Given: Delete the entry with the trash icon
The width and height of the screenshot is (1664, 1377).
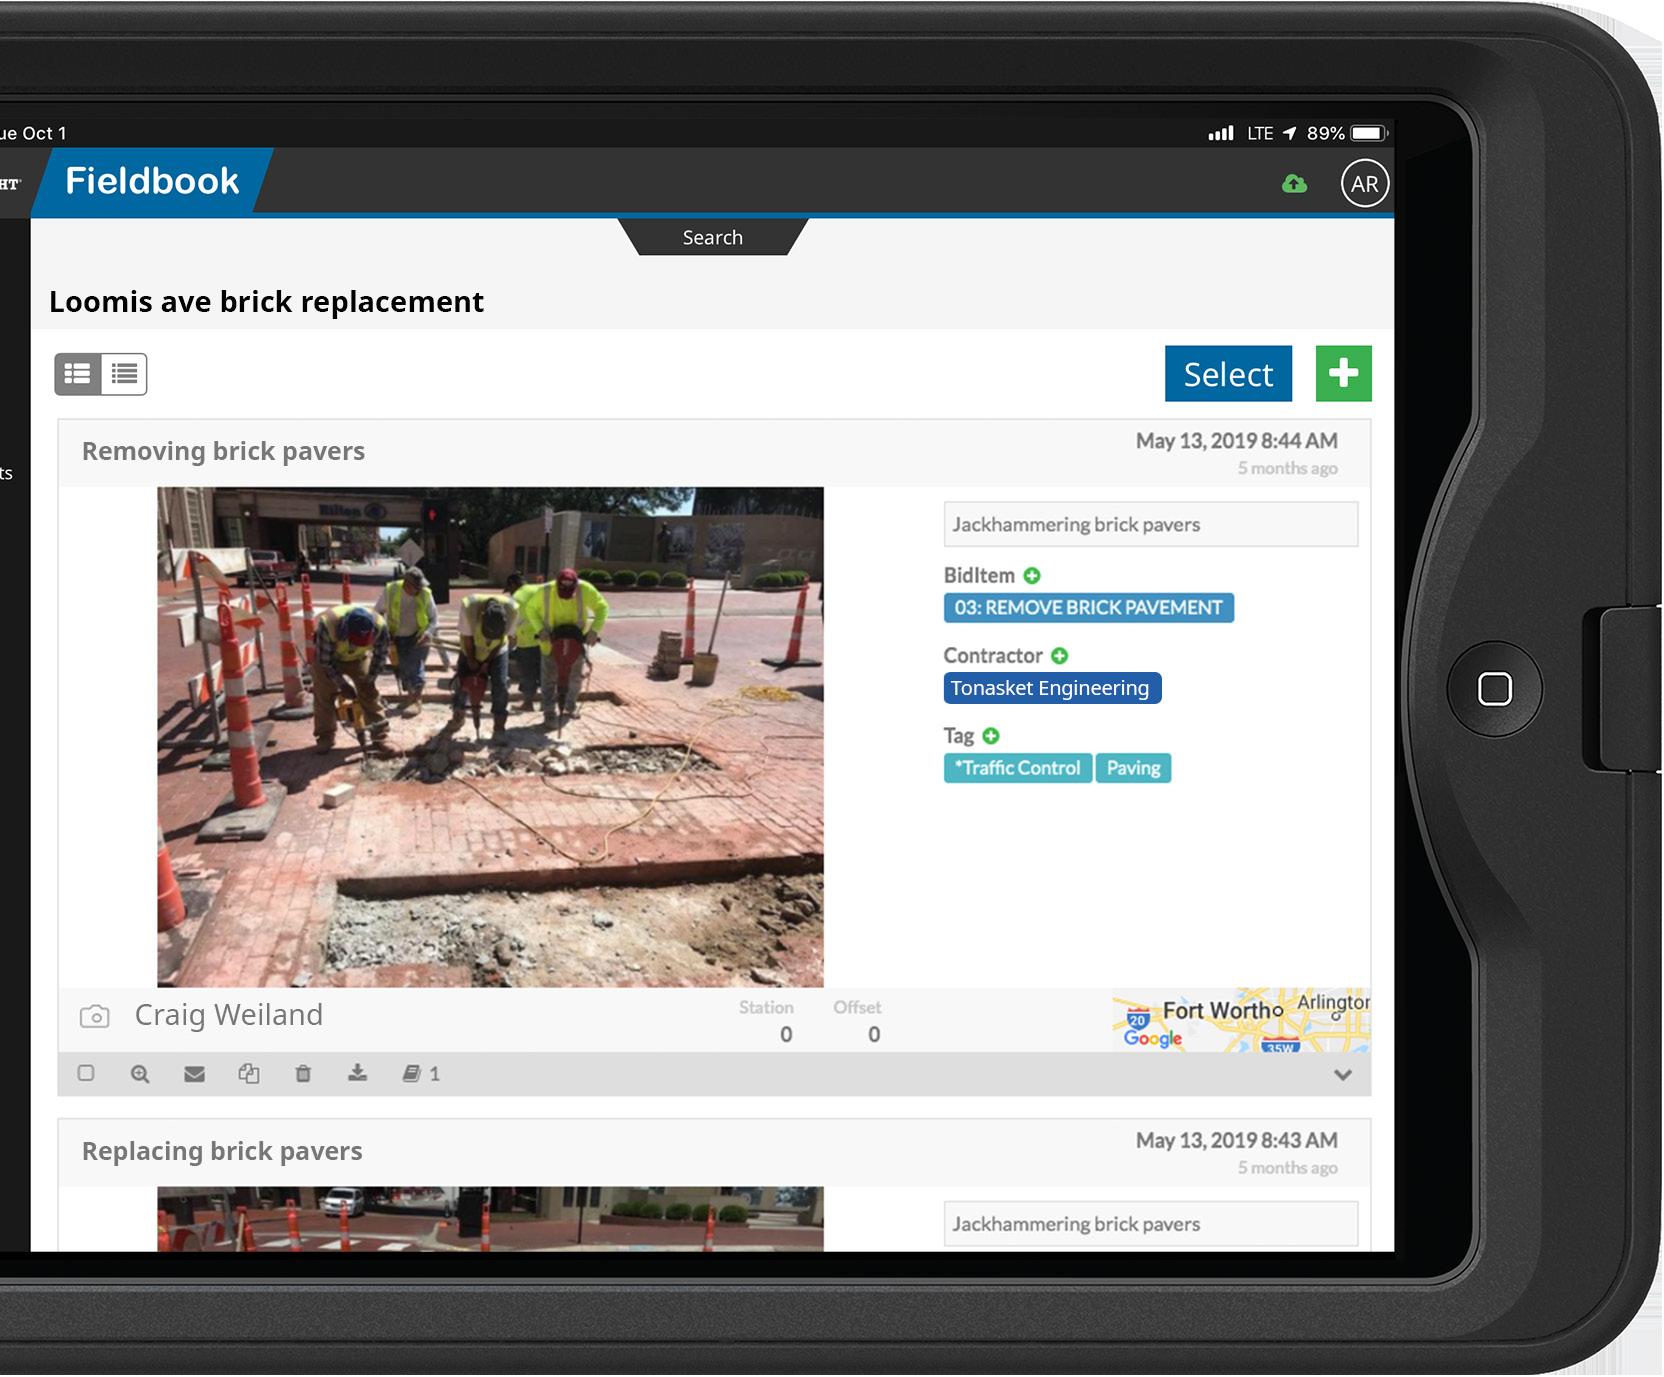Looking at the screenshot, I should pos(303,1074).
